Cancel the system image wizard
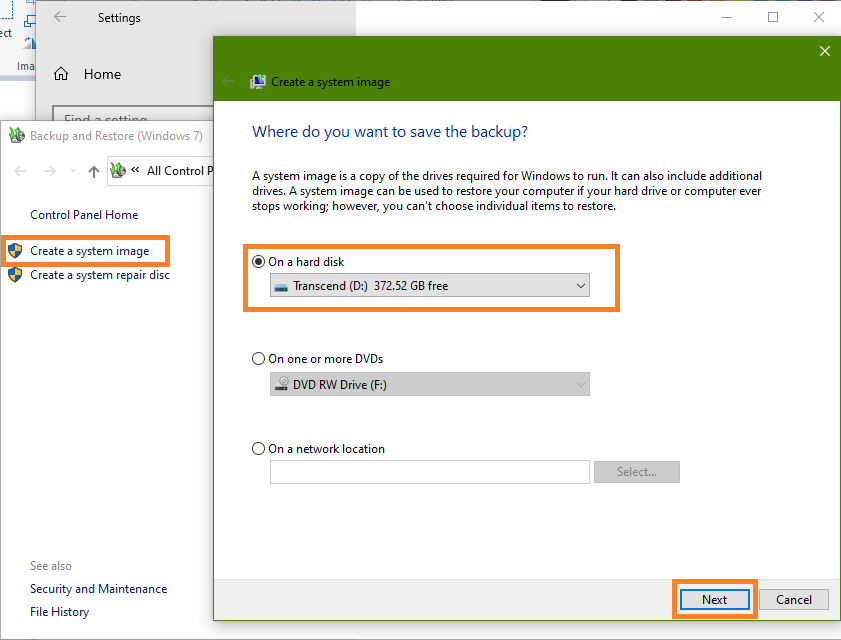 [x=794, y=600]
